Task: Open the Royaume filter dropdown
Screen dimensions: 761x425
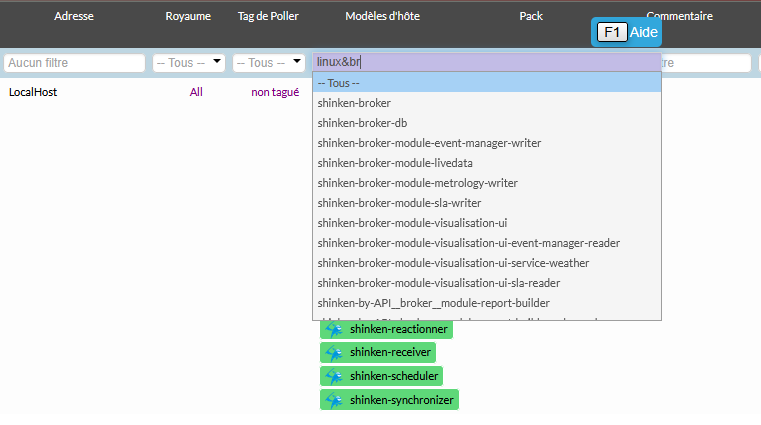Action: coord(188,63)
